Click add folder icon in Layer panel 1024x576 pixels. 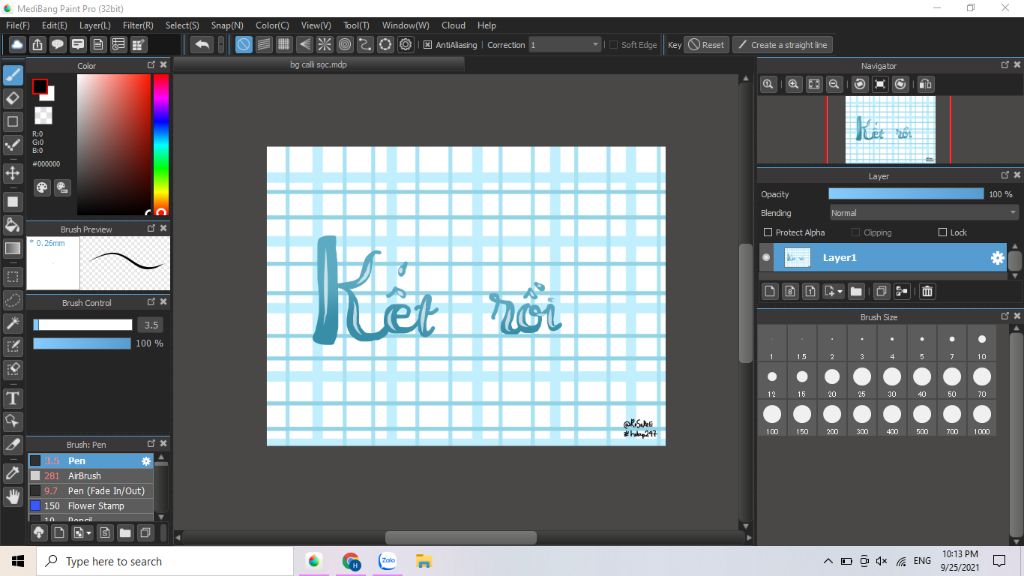point(856,291)
